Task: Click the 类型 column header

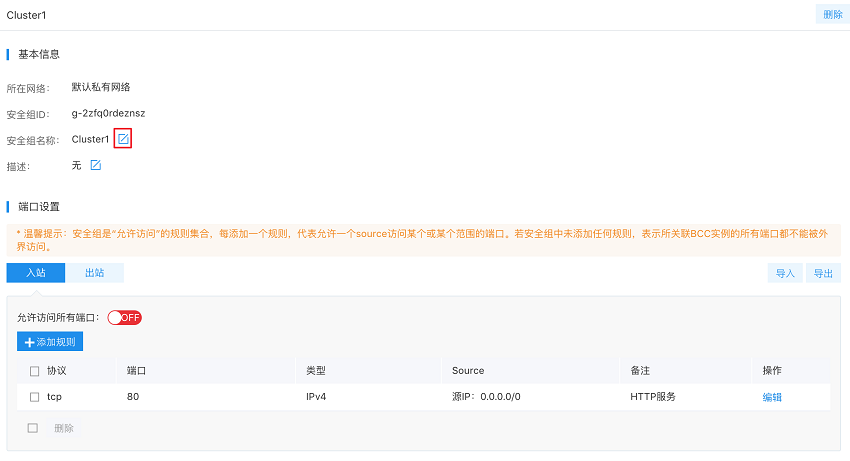Action: coord(315,370)
